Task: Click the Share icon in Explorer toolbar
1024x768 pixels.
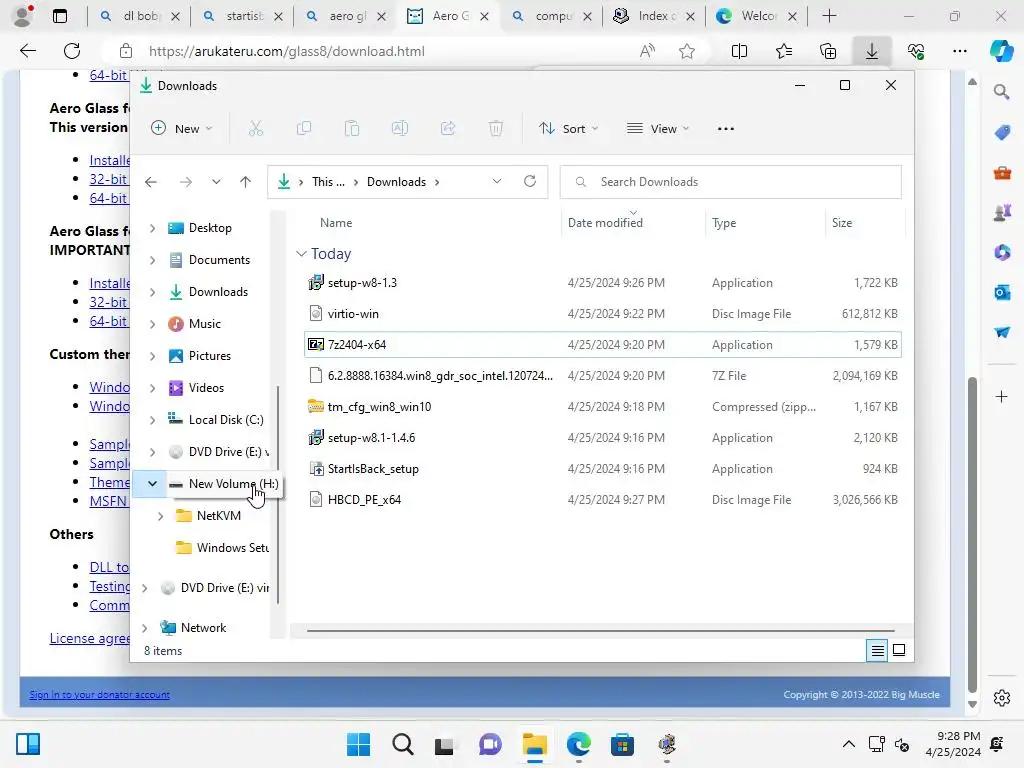Action: click(x=448, y=129)
